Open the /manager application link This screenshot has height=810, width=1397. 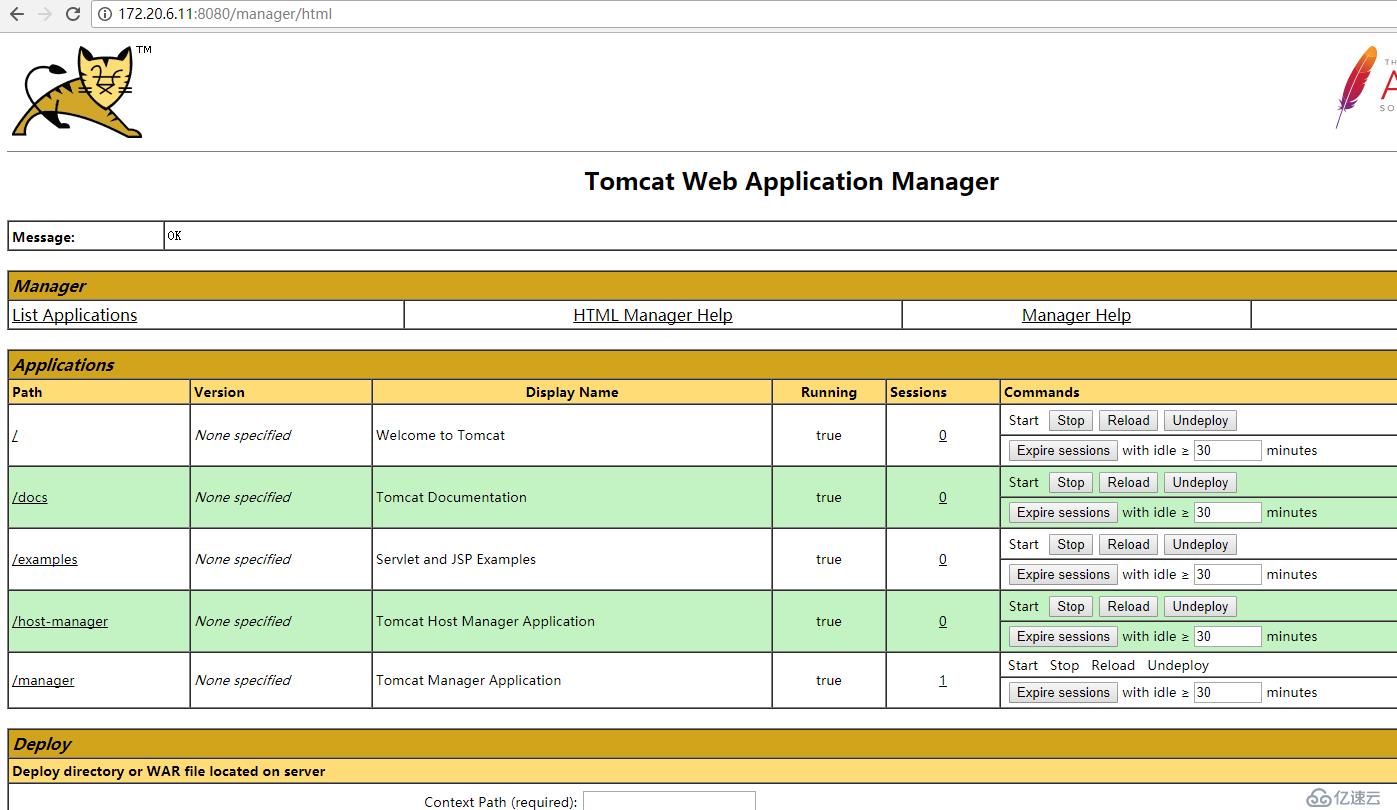click(43, 680)
